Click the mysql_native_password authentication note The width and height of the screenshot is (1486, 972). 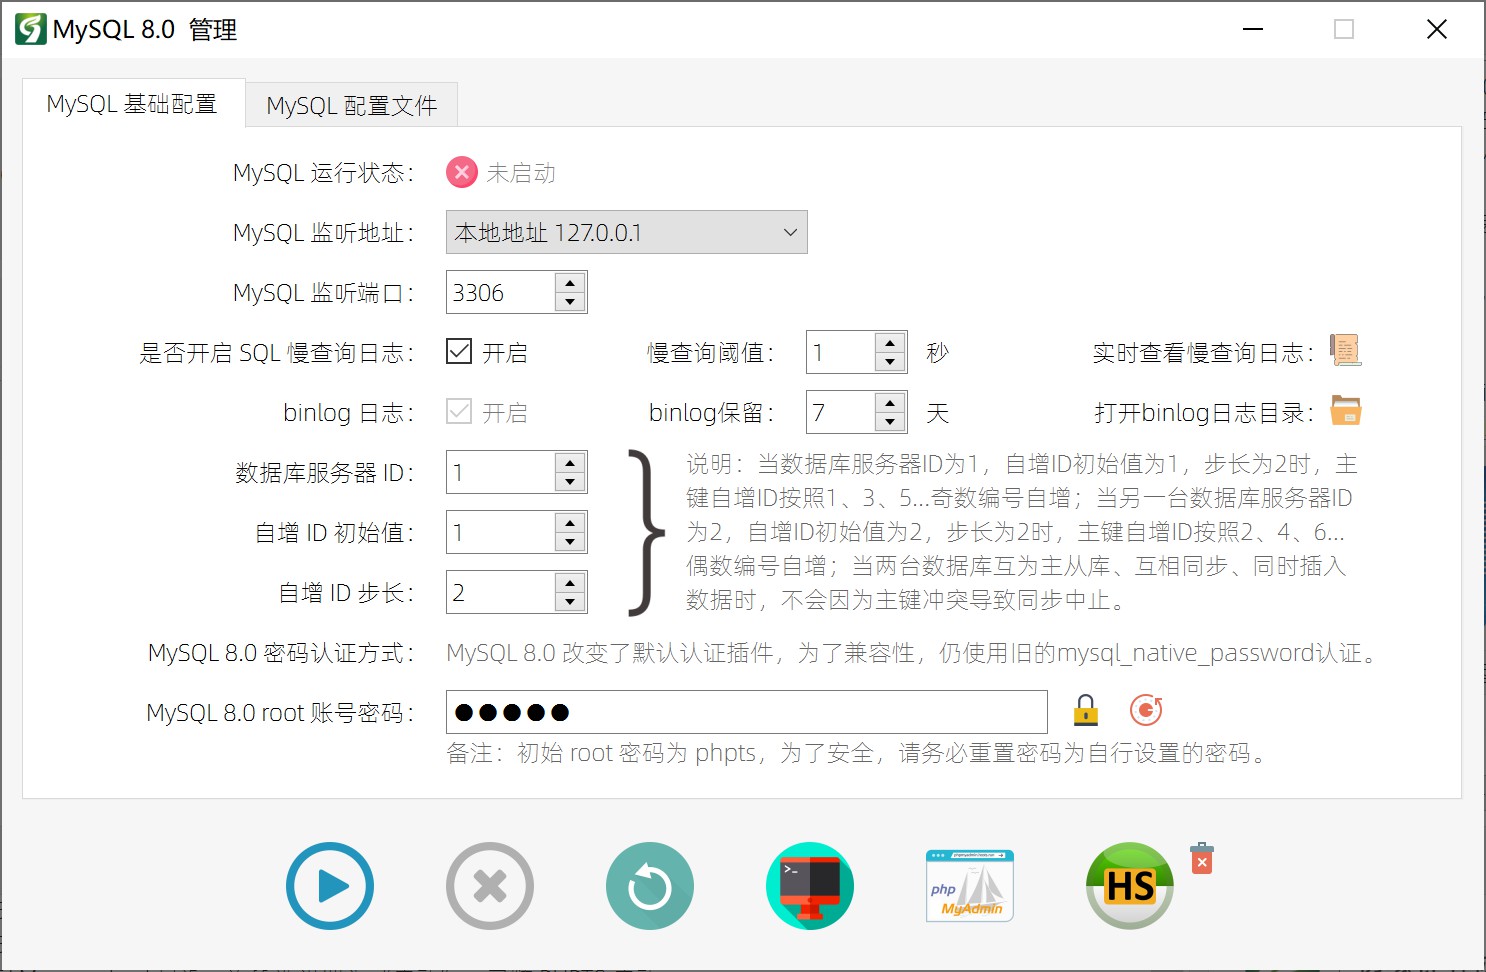(x=914, y=653)
